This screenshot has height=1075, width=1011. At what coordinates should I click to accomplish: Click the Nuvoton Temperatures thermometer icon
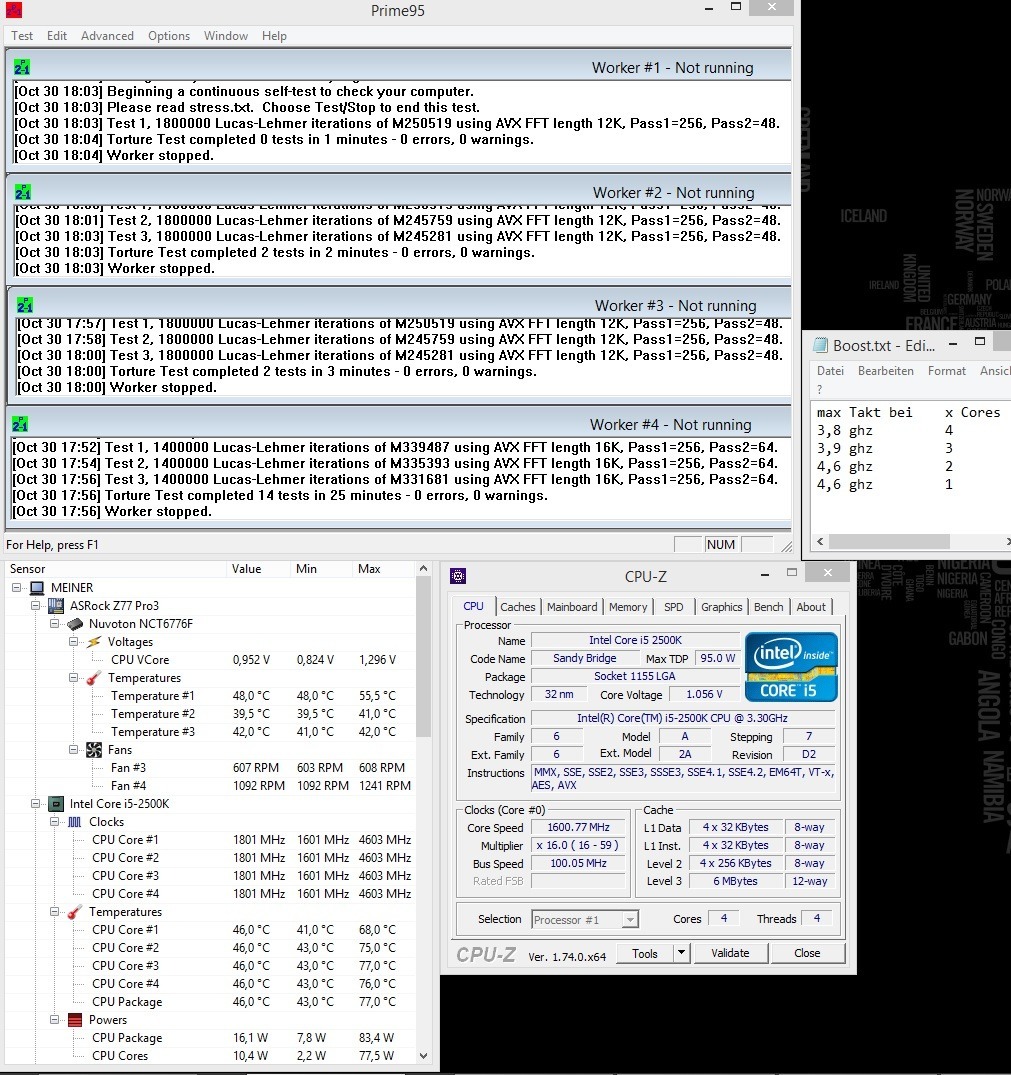[x=94, y=677]
